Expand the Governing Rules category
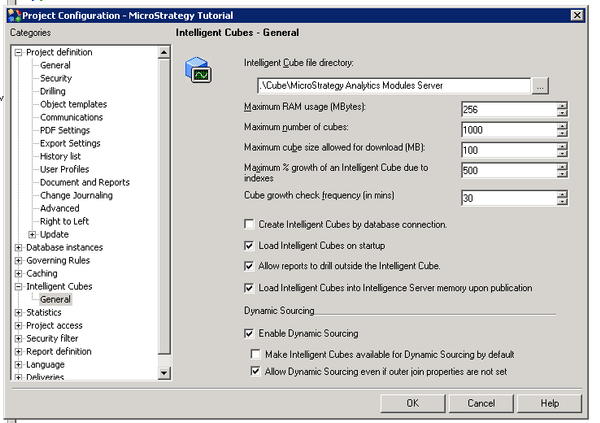600x423 pixels. 18,260
